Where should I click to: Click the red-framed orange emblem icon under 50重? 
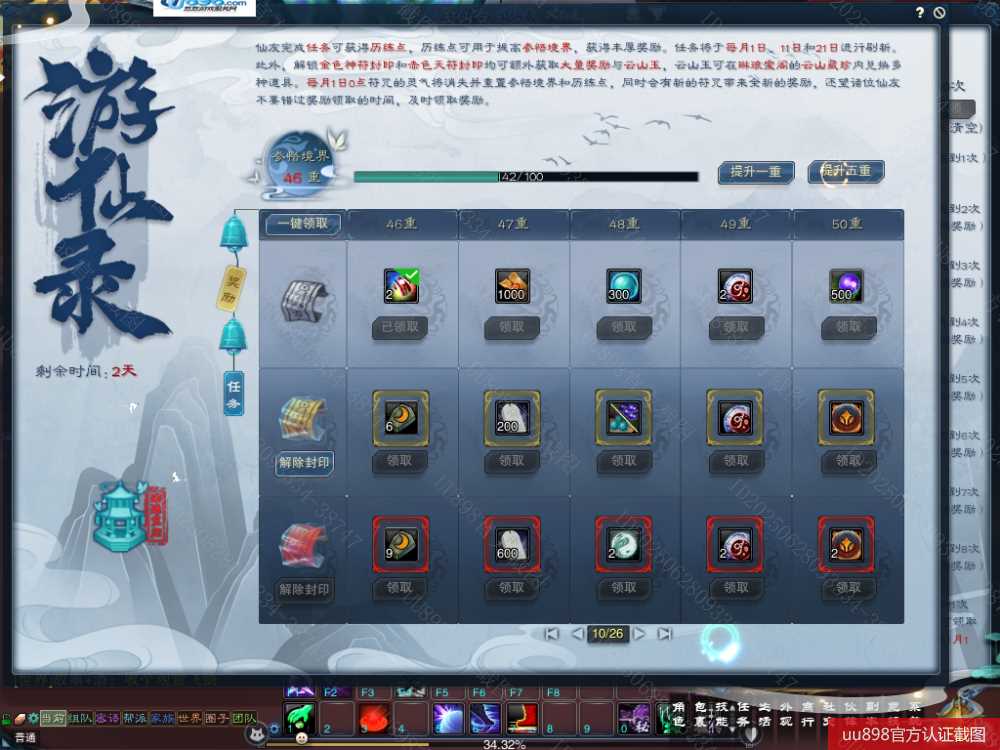pos(846,545)
